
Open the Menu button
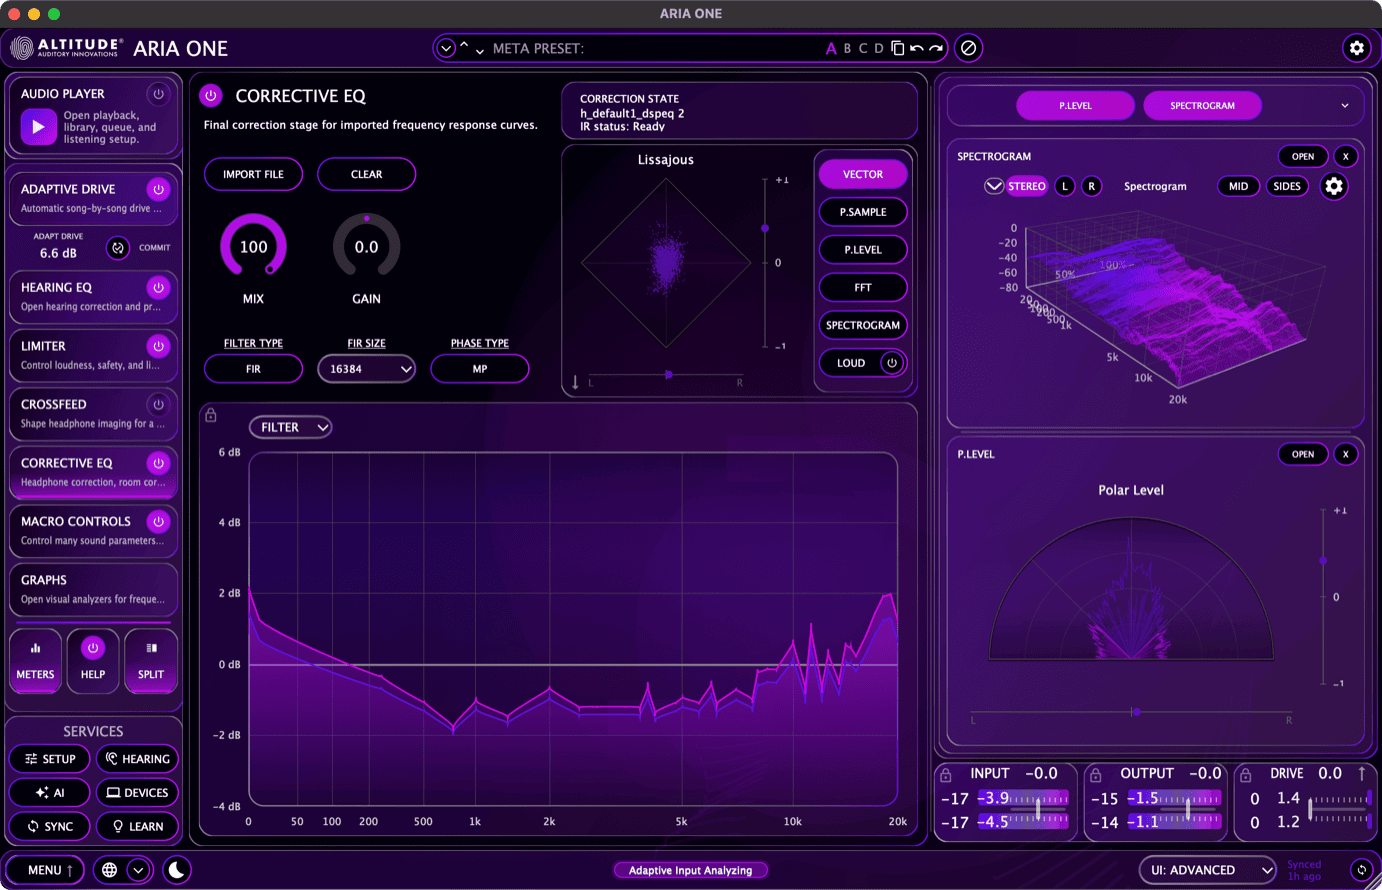pos(45,870)
